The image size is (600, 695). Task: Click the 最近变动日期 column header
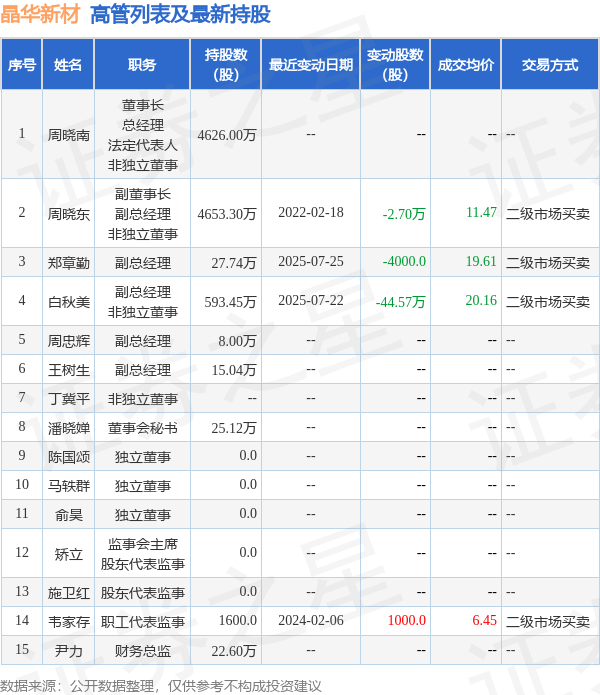click(311, 65)
